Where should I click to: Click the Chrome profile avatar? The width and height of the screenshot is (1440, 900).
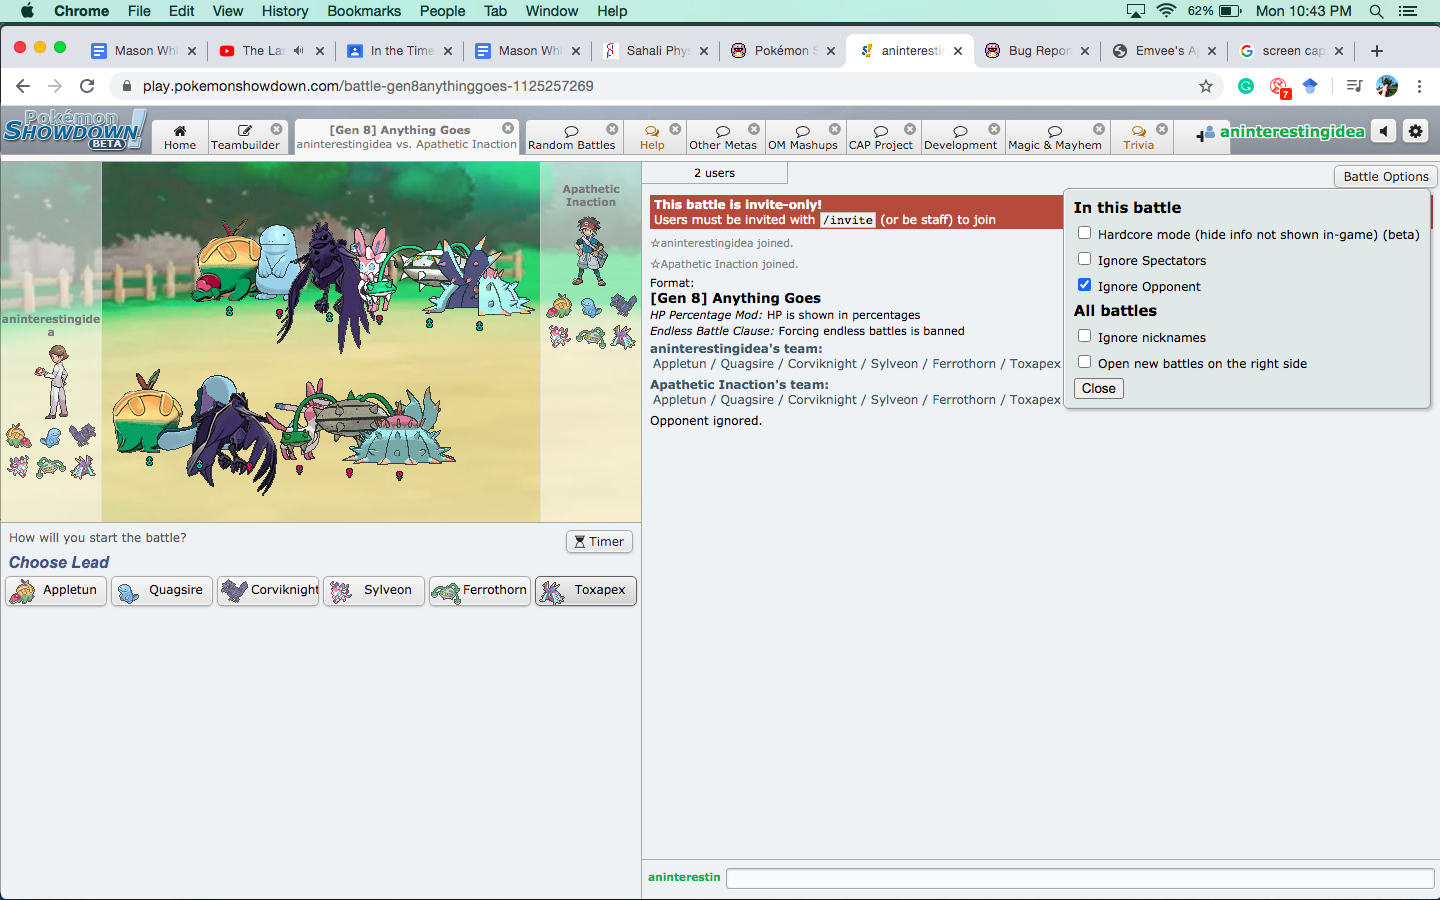1387,86
